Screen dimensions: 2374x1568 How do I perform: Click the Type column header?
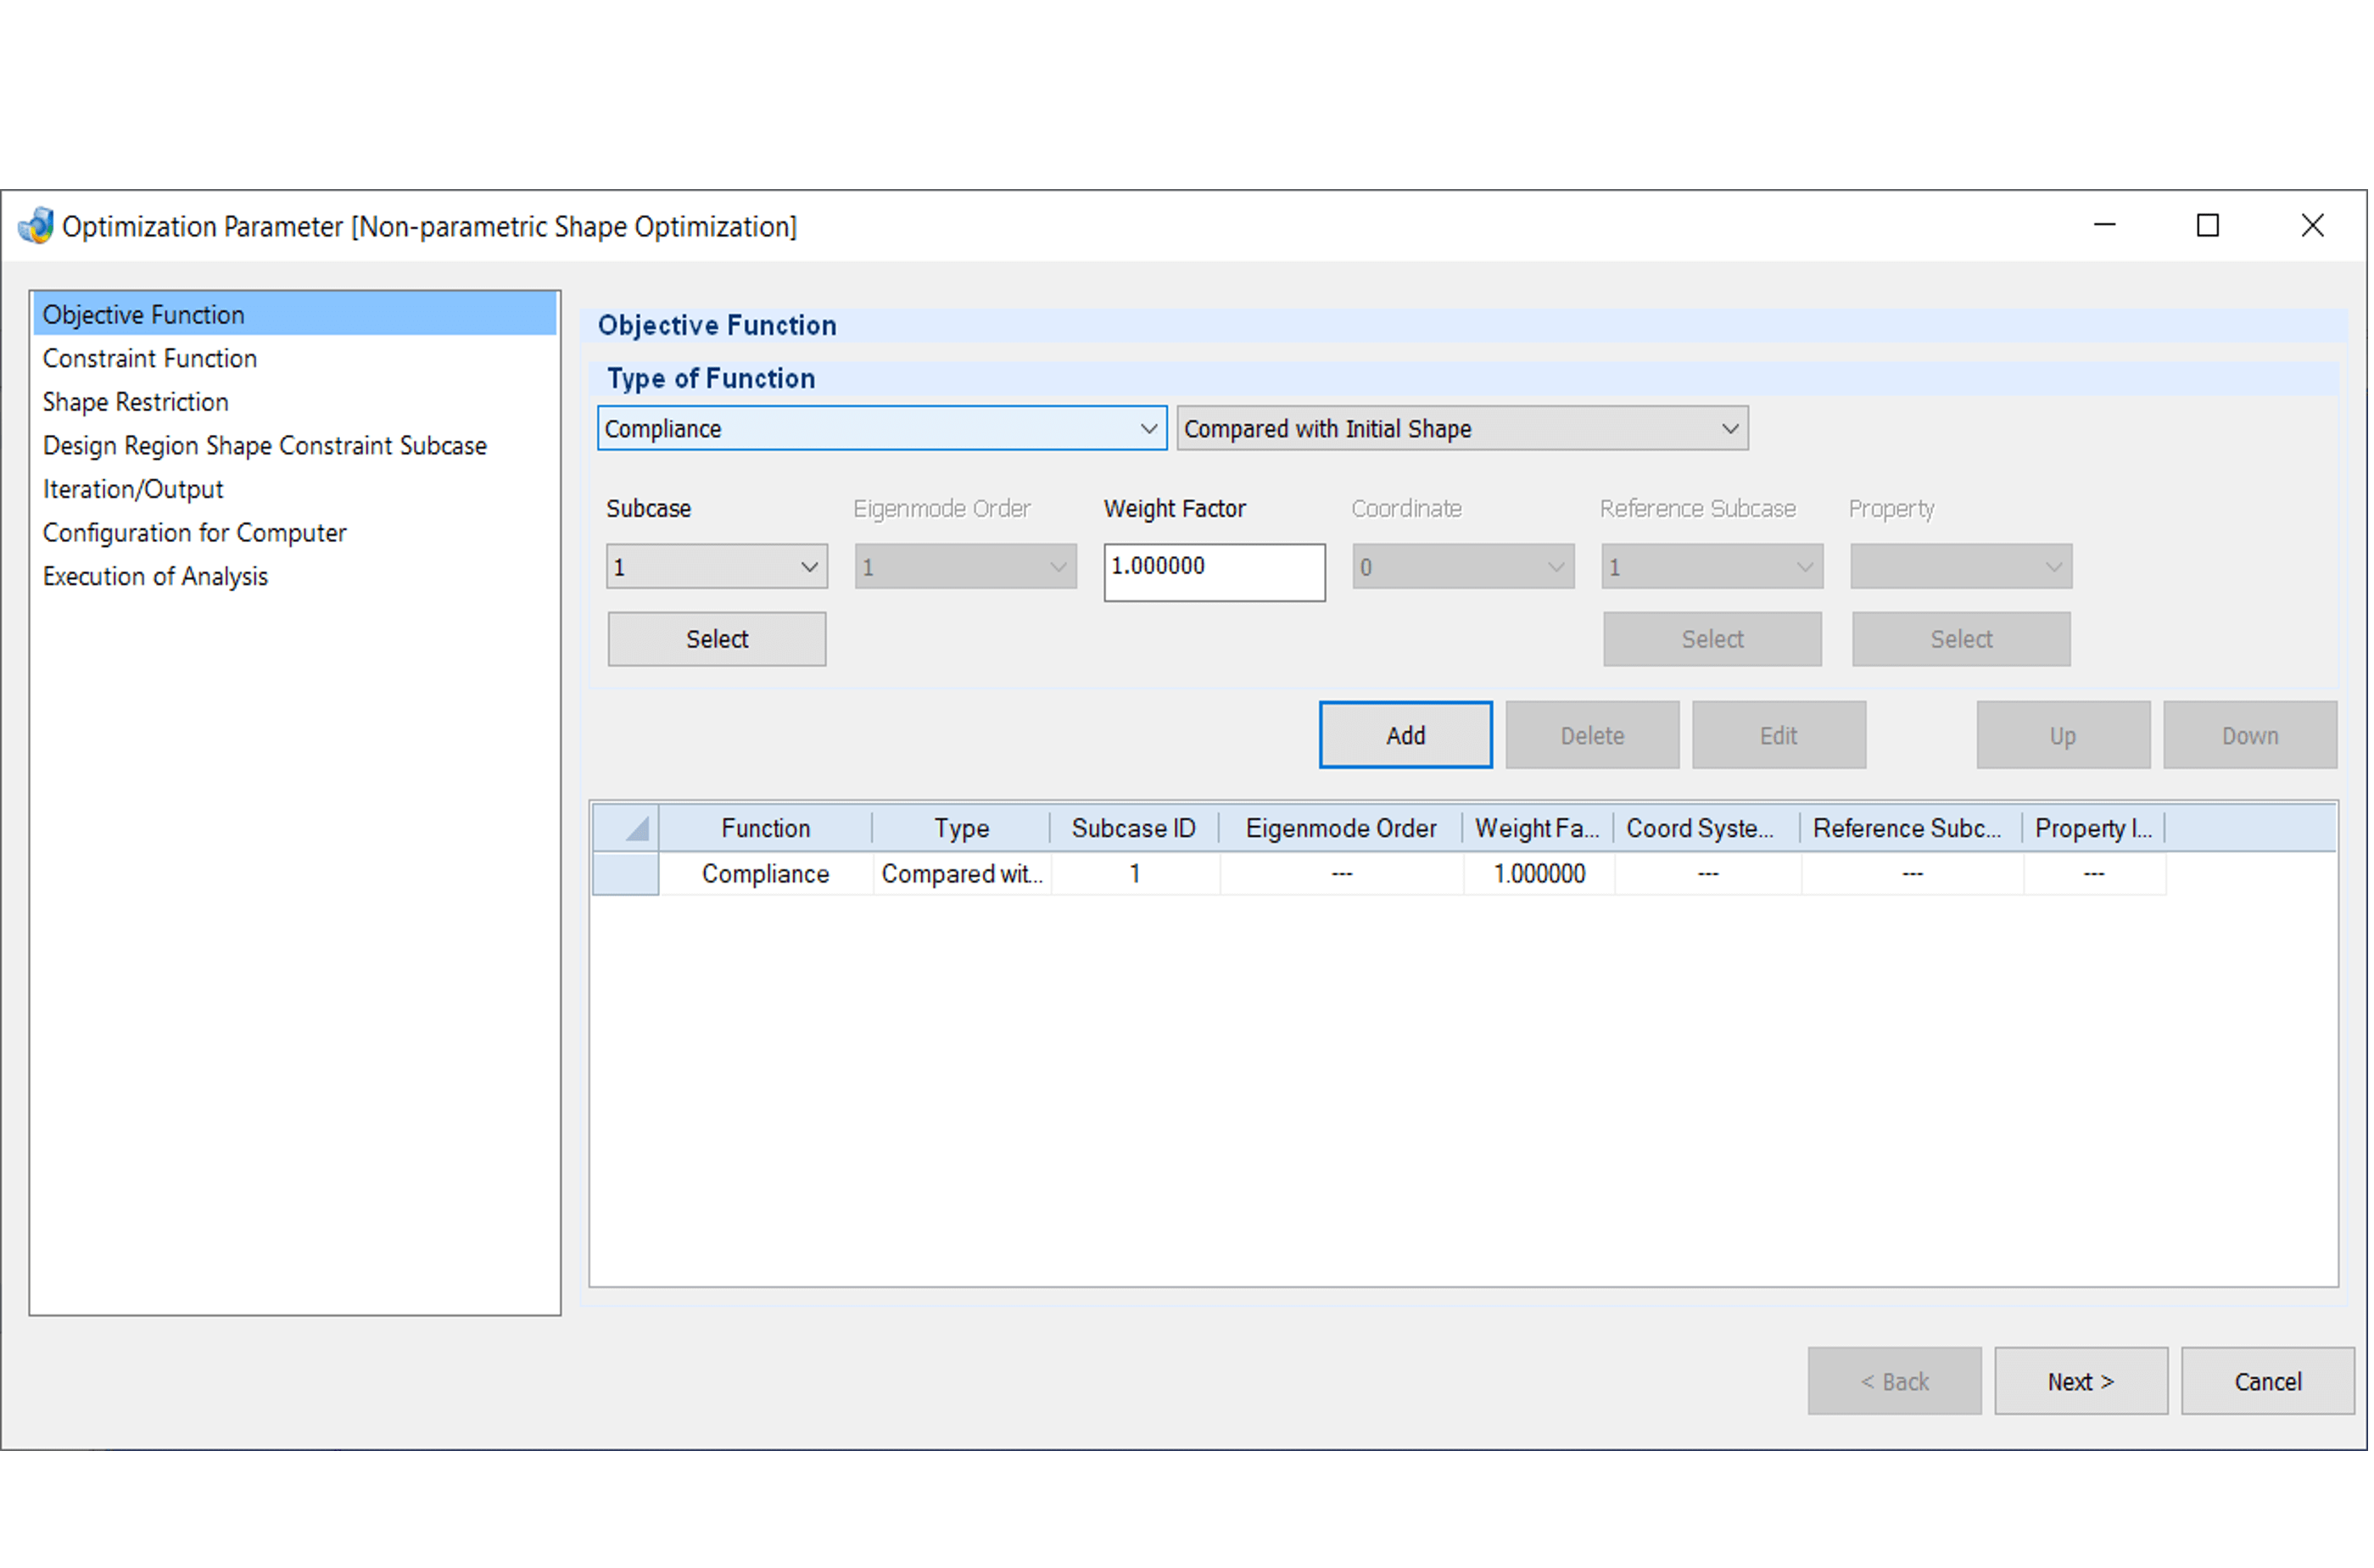point(962,829)
